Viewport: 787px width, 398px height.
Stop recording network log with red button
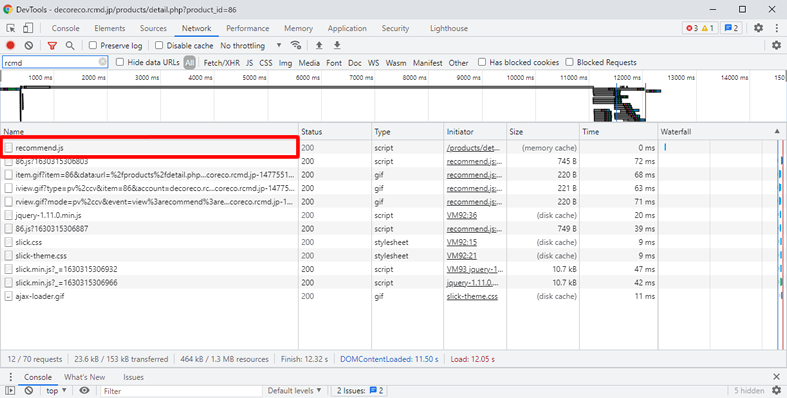click(10, 45)
